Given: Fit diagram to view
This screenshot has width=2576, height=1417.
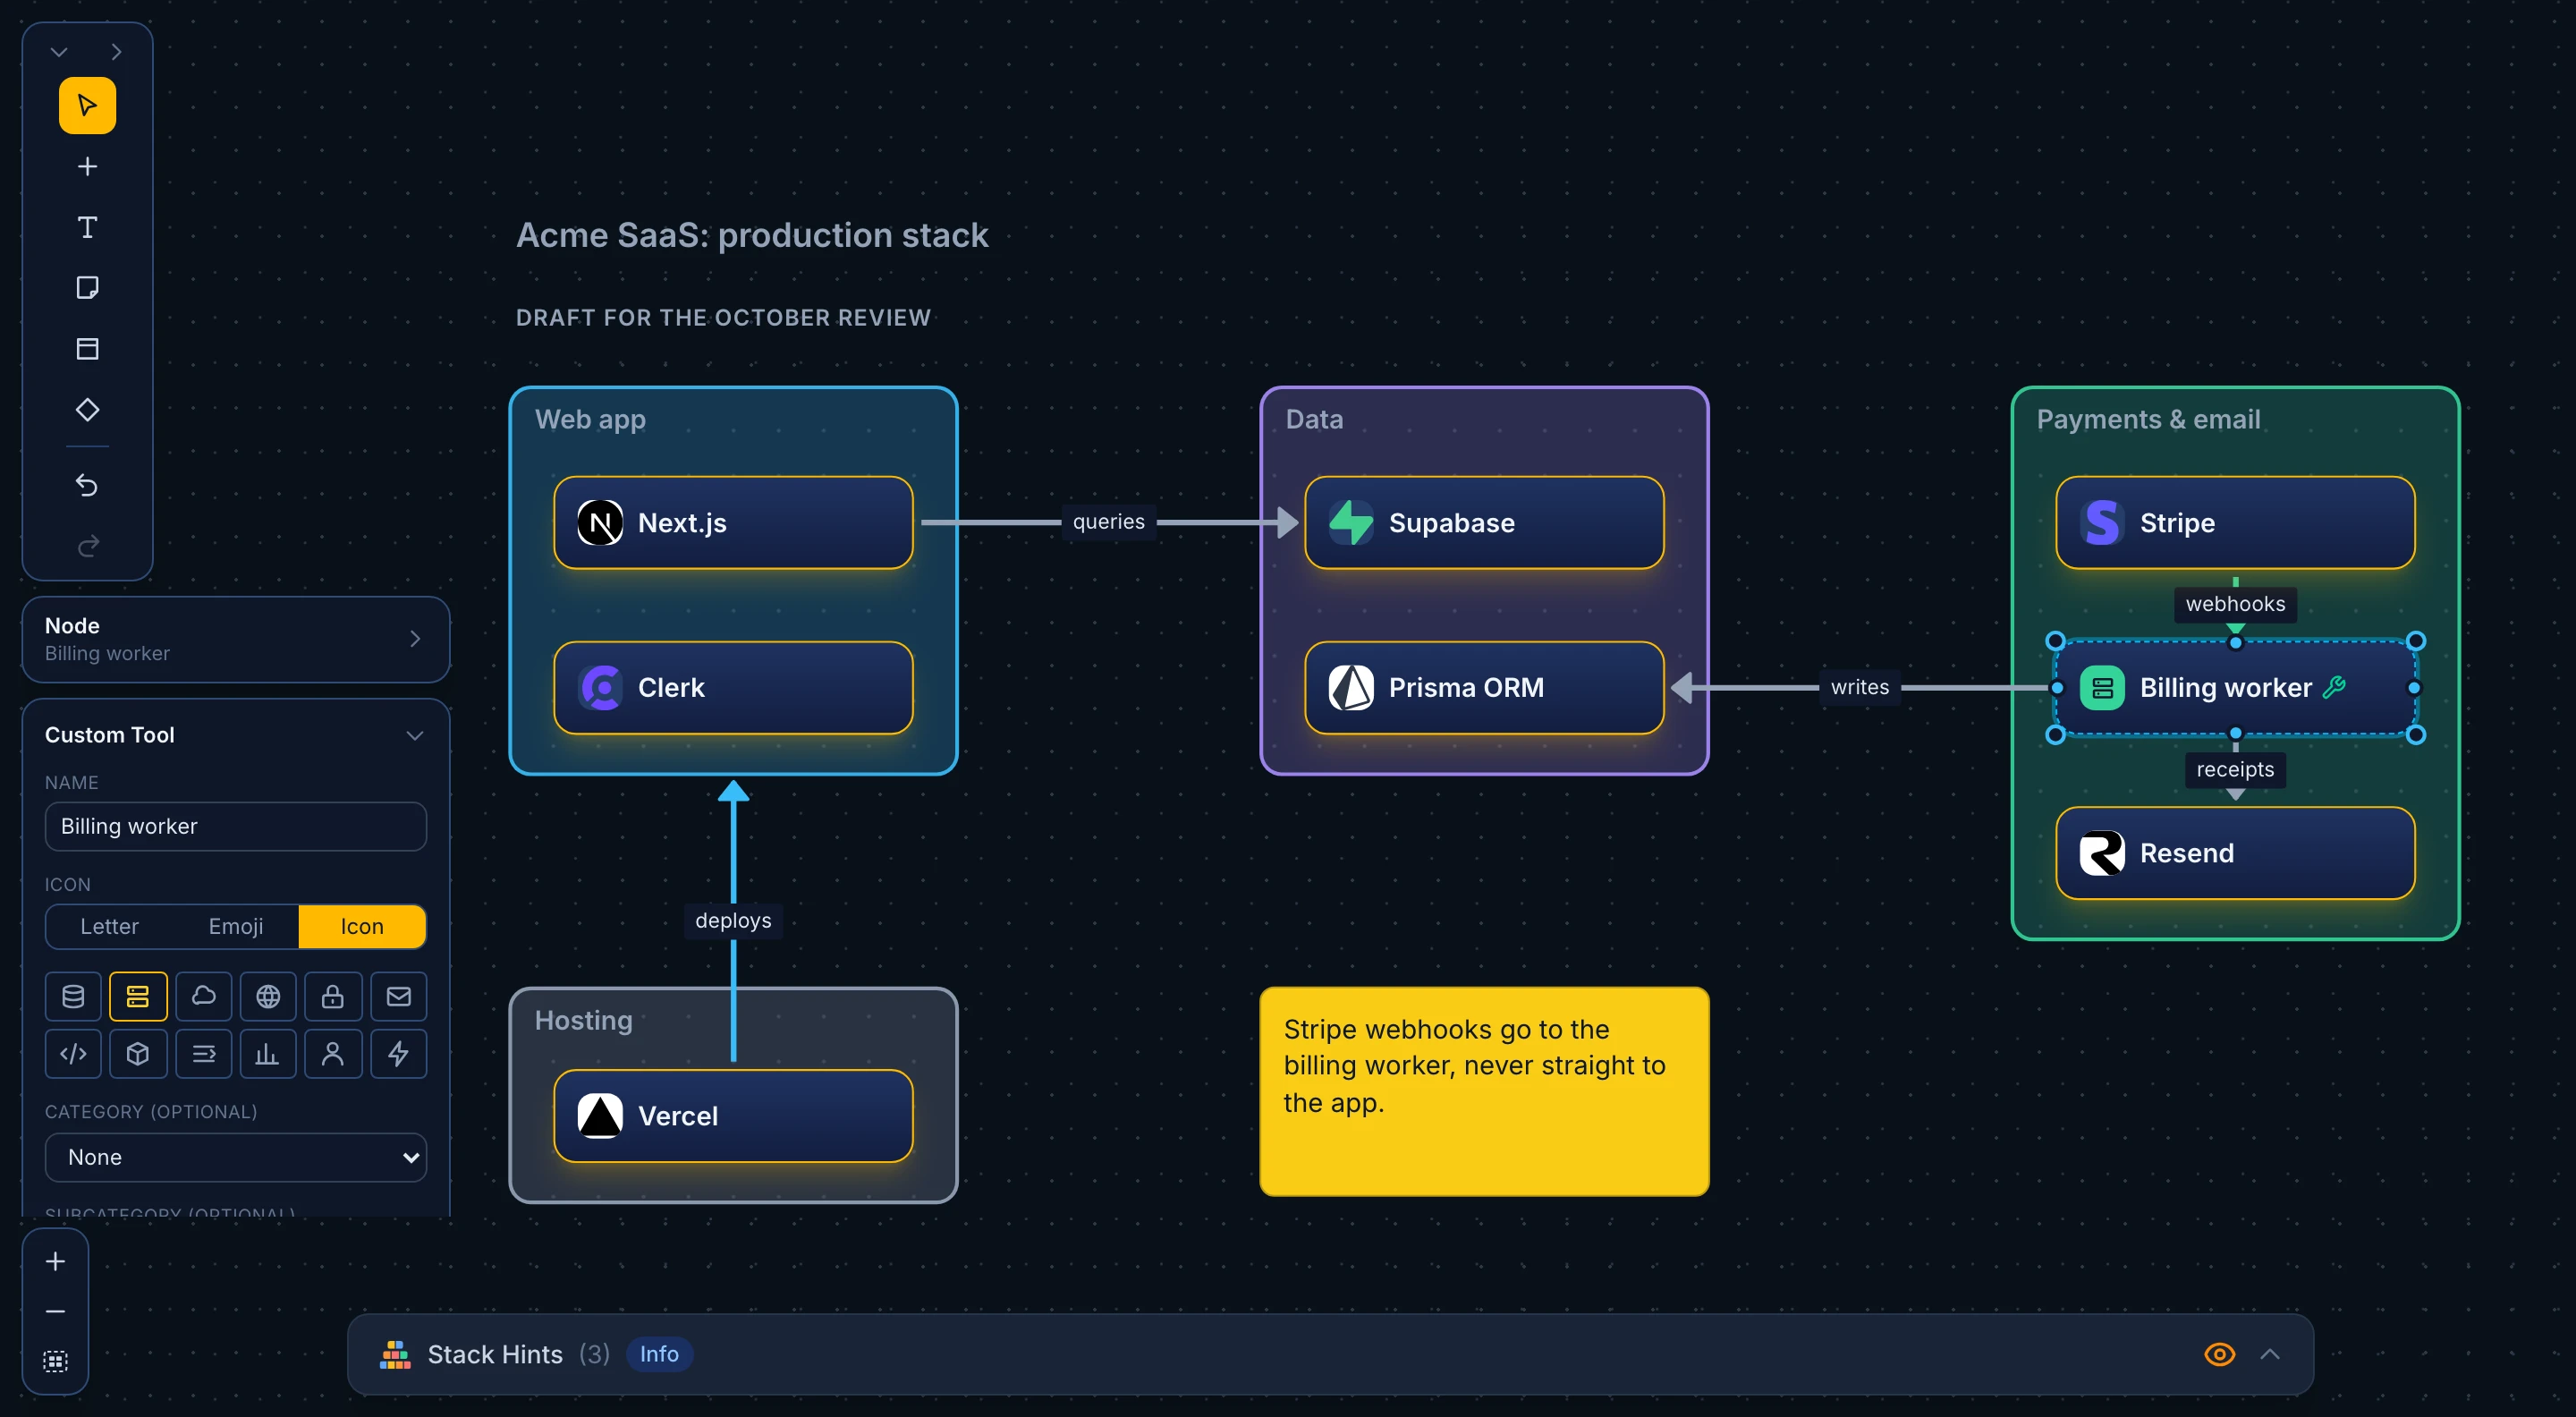Looking at the screenshot, I should (55, 1361).
